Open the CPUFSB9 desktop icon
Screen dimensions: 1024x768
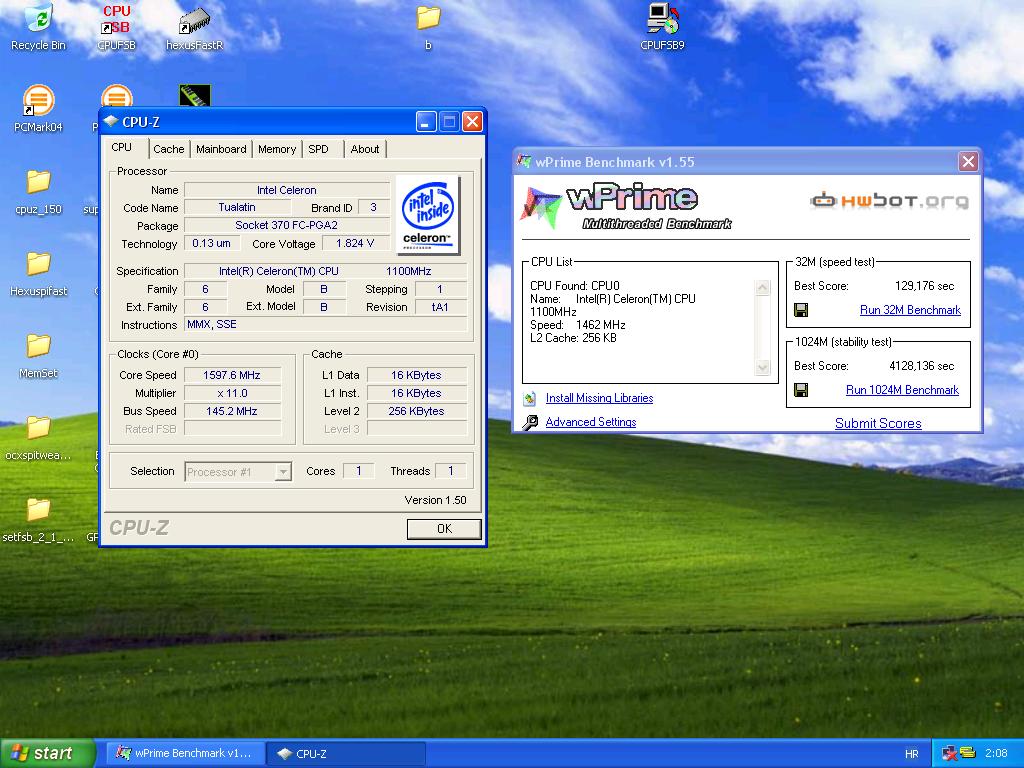pos(662,26)
